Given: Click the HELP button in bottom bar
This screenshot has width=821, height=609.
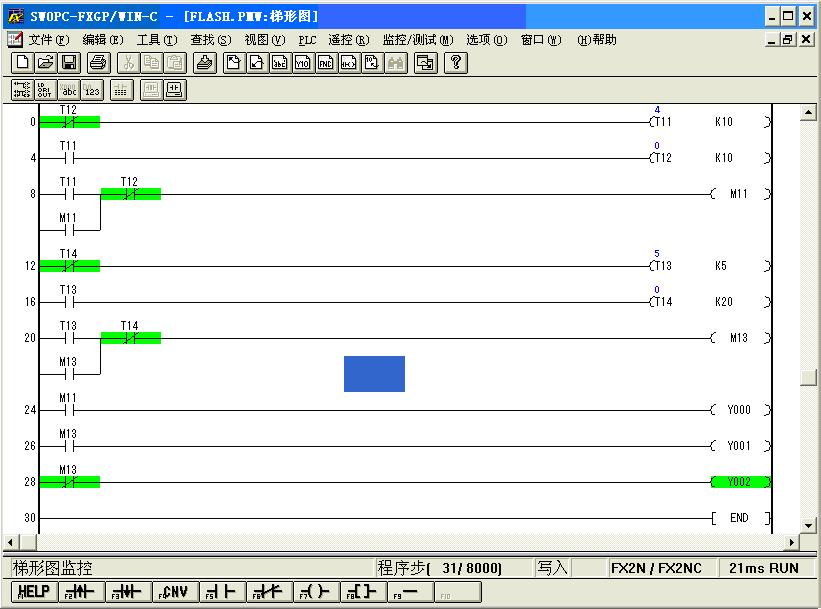Looking at the screenshot, I should 32,591.
